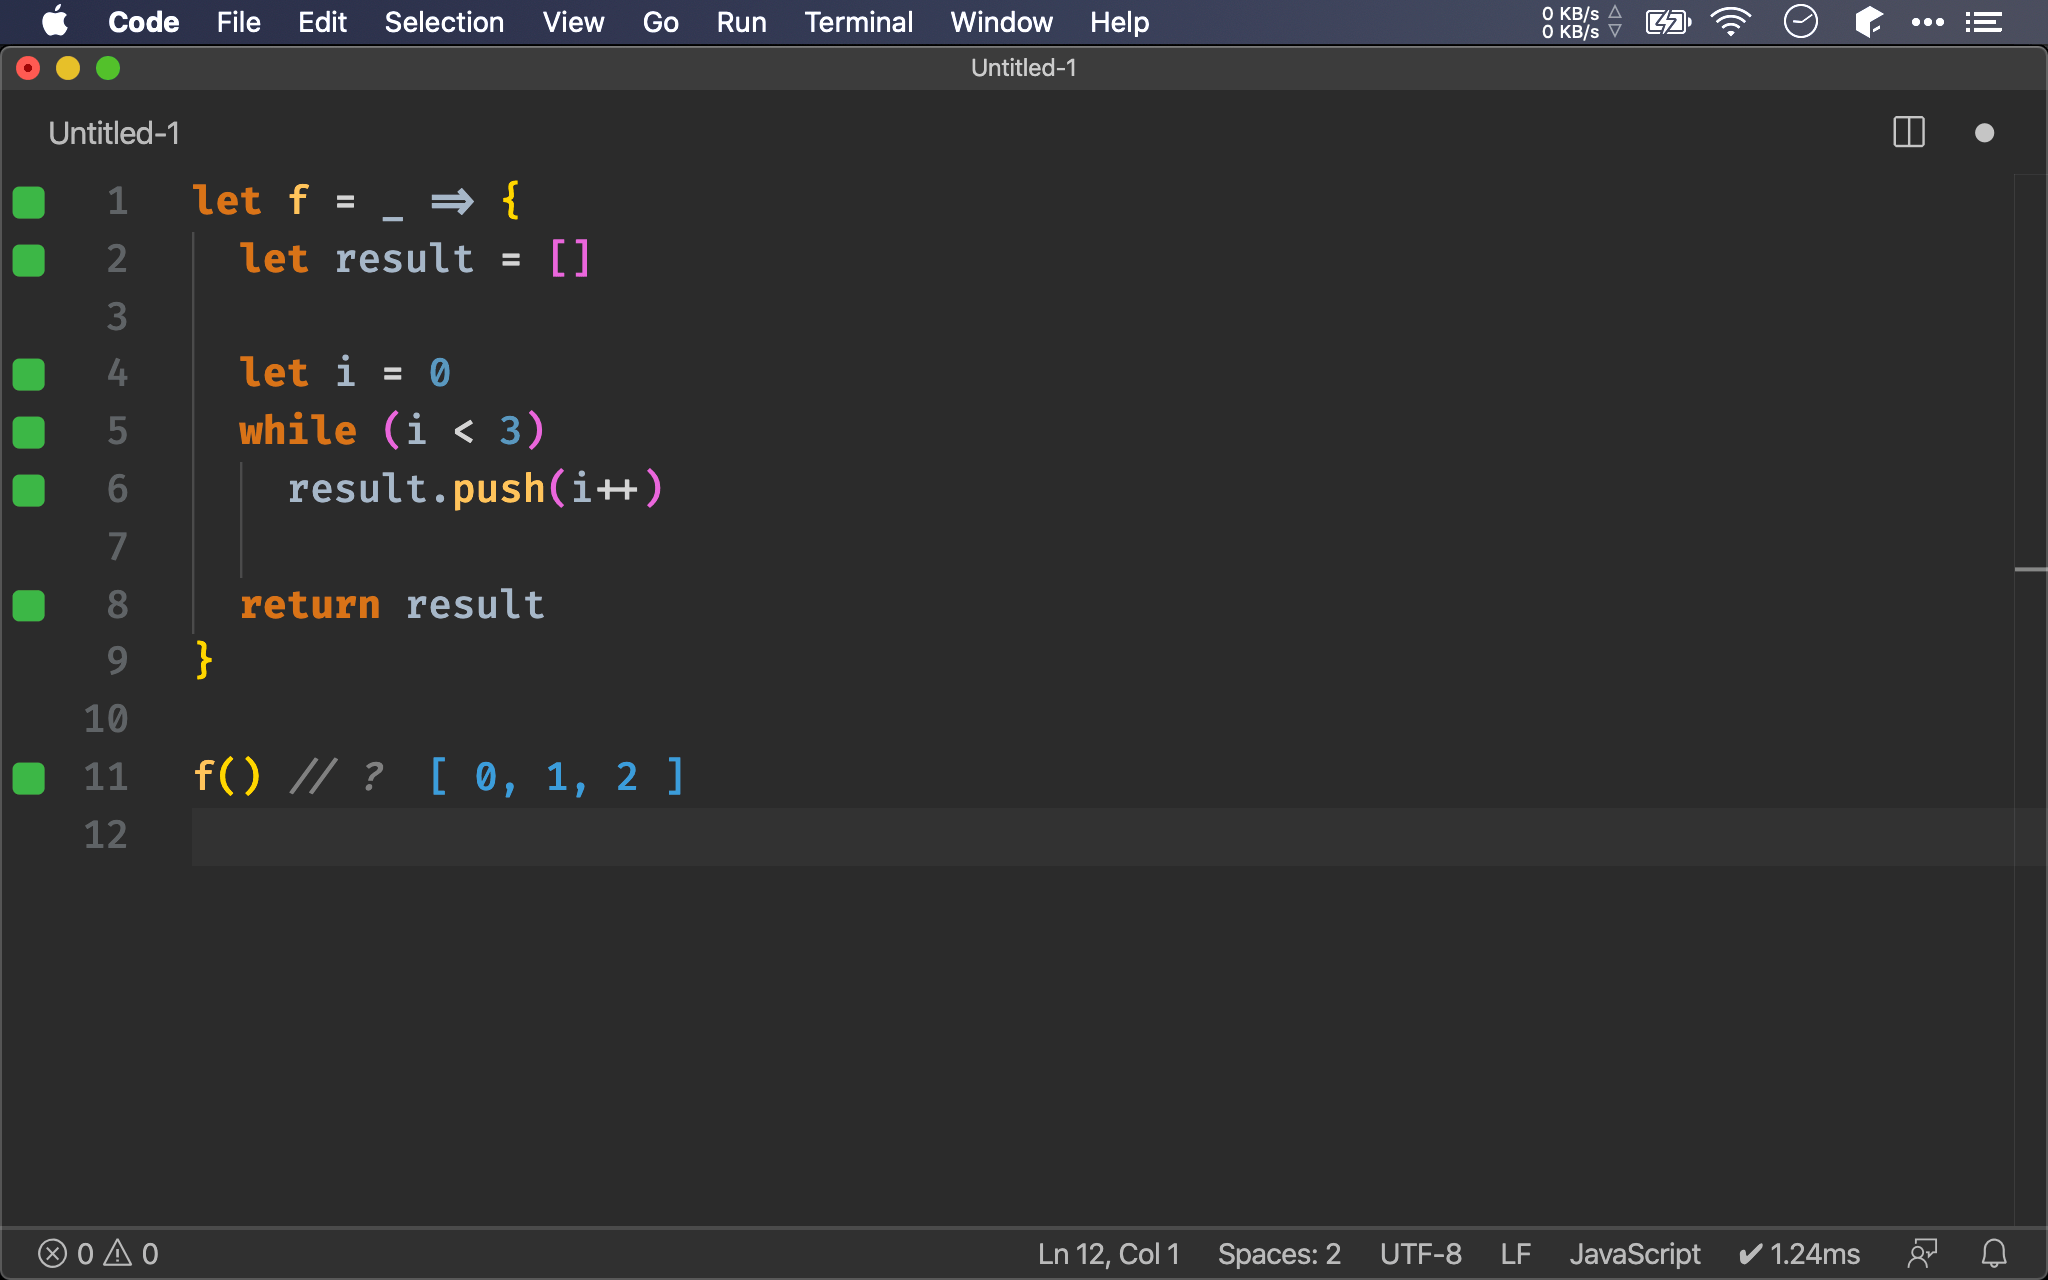Click the Wi-Fi icon in menu bar
The height and width of the screenshot is (1280, 2048).
(x=1730, y=22)
